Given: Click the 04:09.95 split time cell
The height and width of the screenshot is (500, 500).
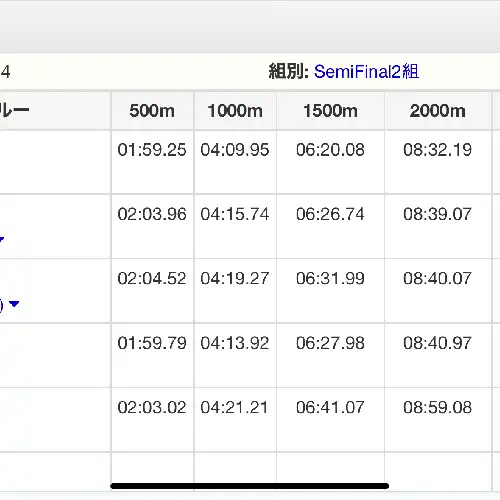Looking at the screenshot, I should 235,150.
